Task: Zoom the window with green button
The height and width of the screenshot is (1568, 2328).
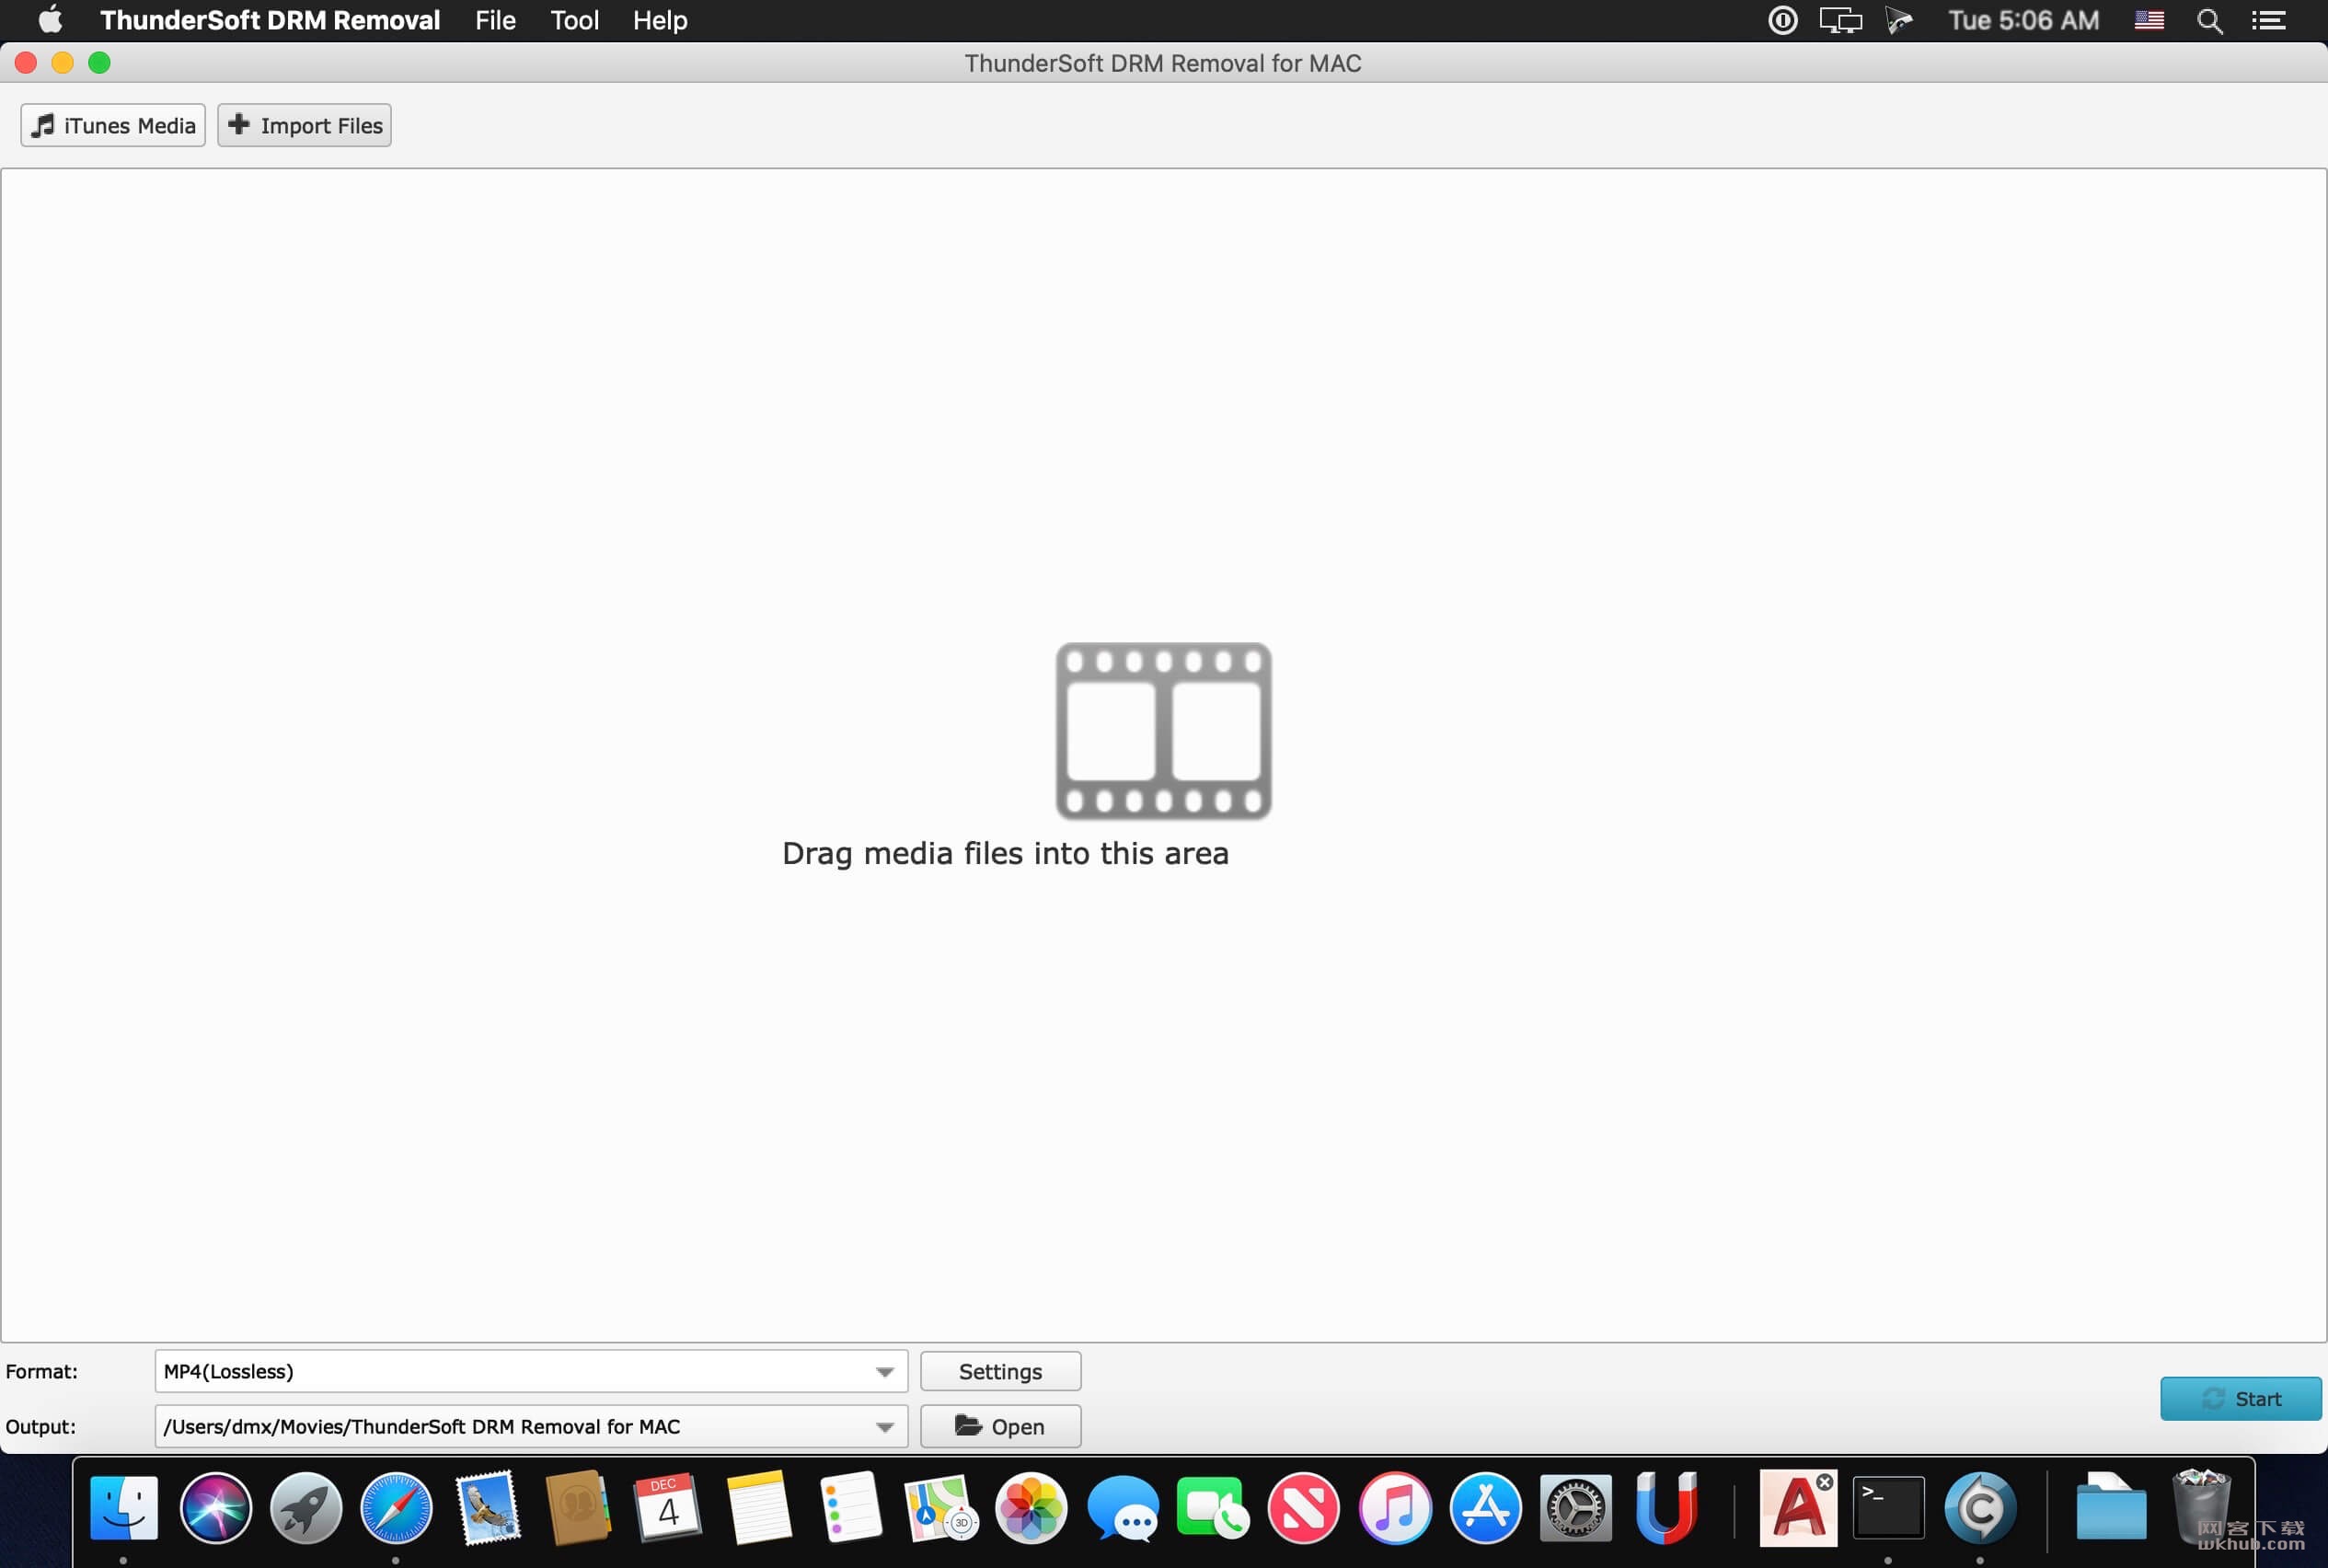Action: 99,63
